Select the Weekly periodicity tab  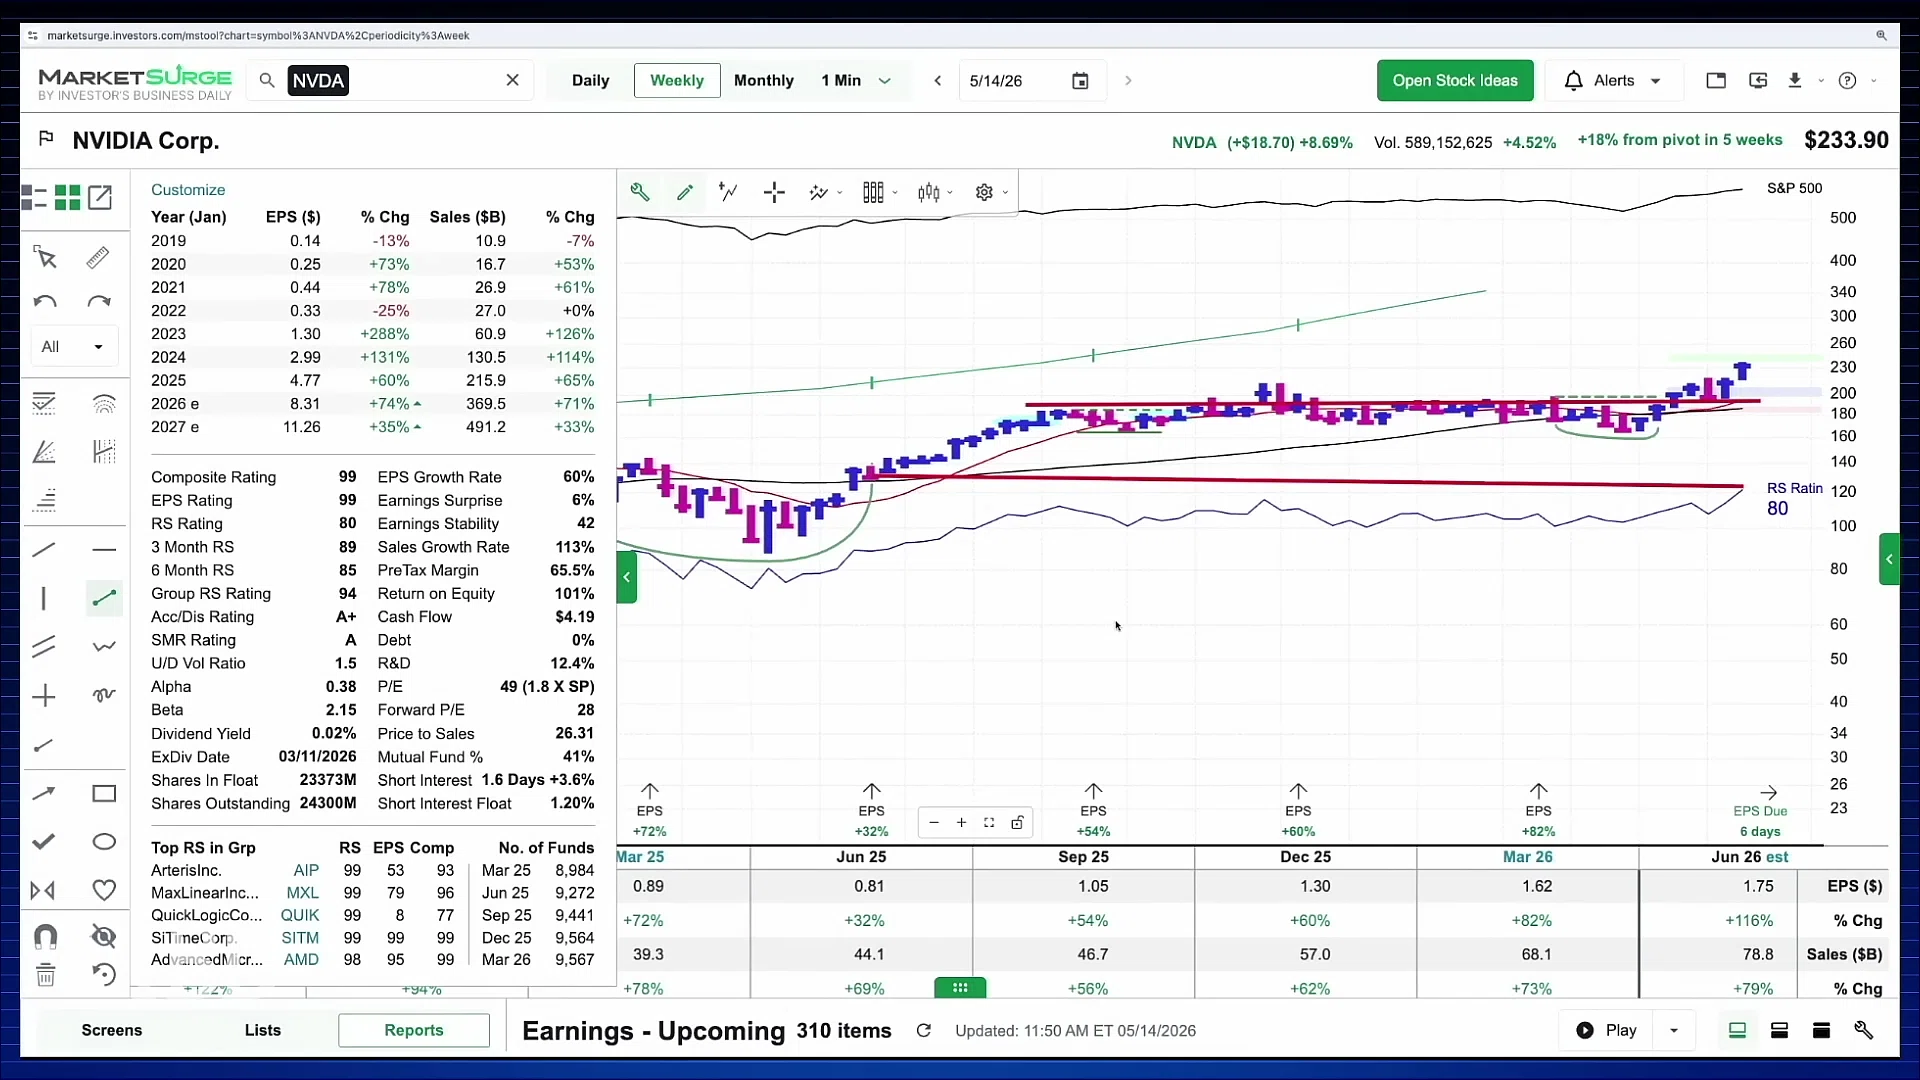[677, 80]
